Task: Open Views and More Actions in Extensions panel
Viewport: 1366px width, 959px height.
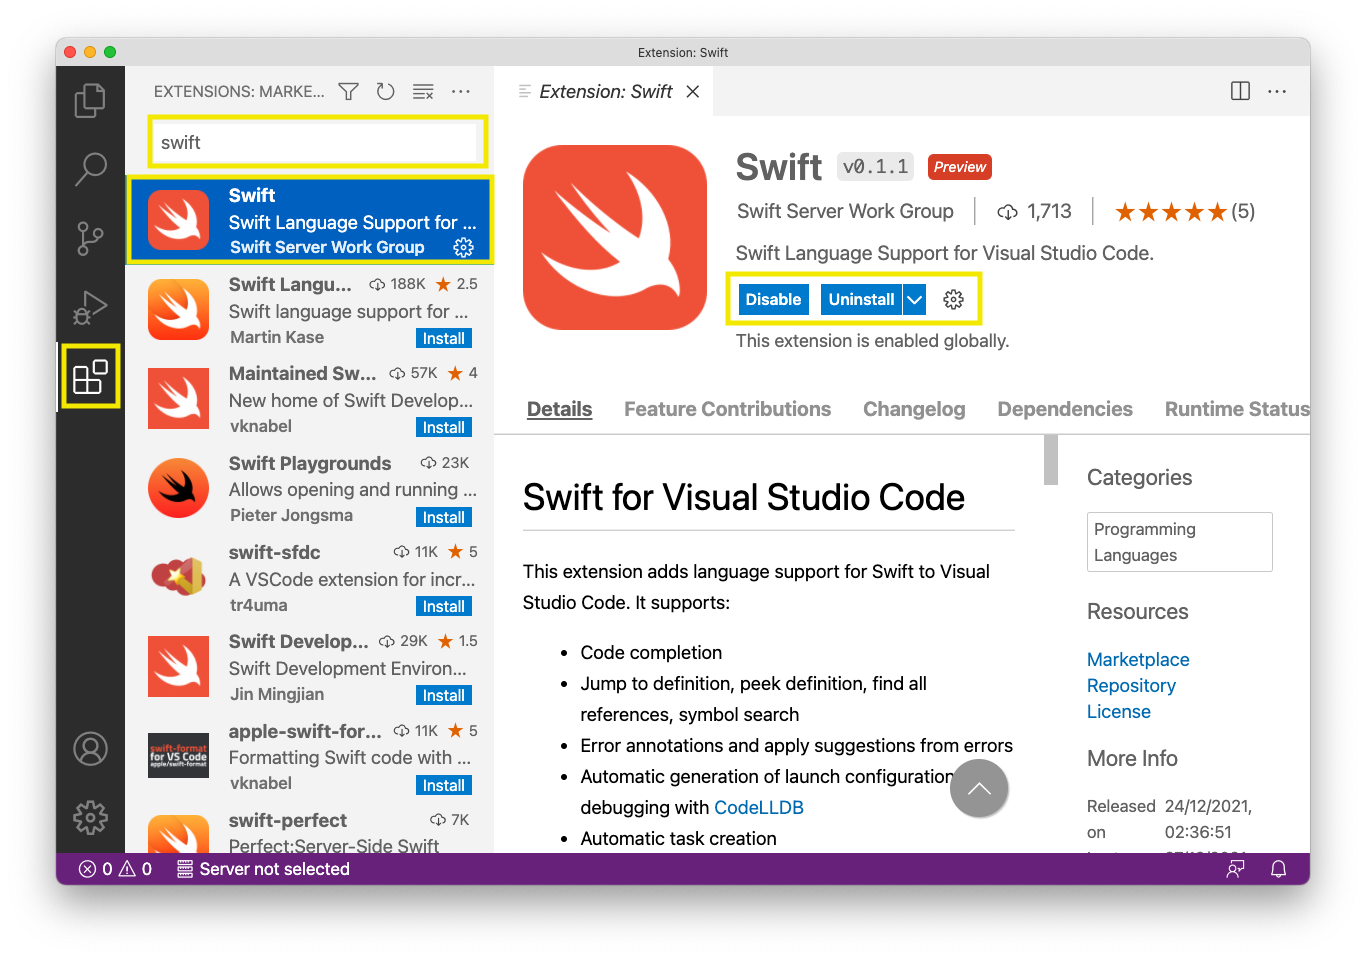Action: click(460, 92)
